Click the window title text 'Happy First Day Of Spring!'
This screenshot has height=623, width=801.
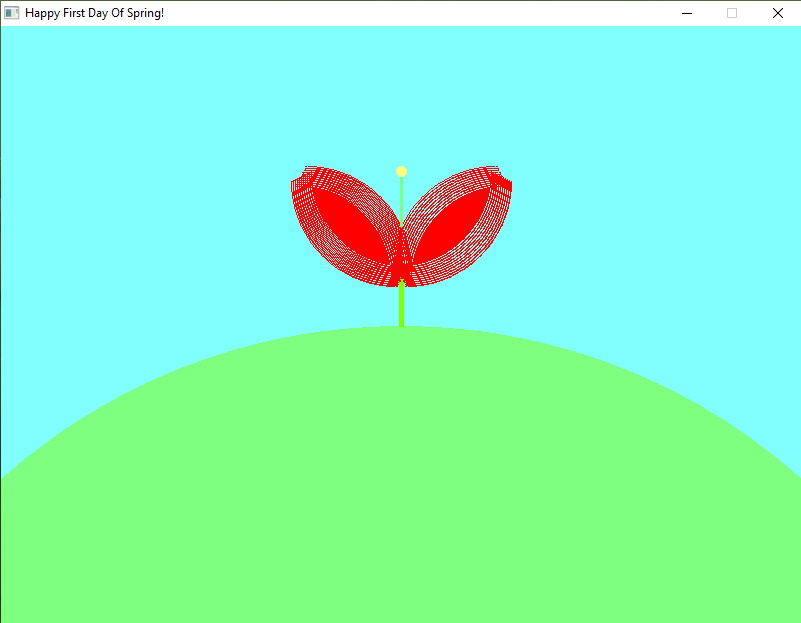[94, 13]
